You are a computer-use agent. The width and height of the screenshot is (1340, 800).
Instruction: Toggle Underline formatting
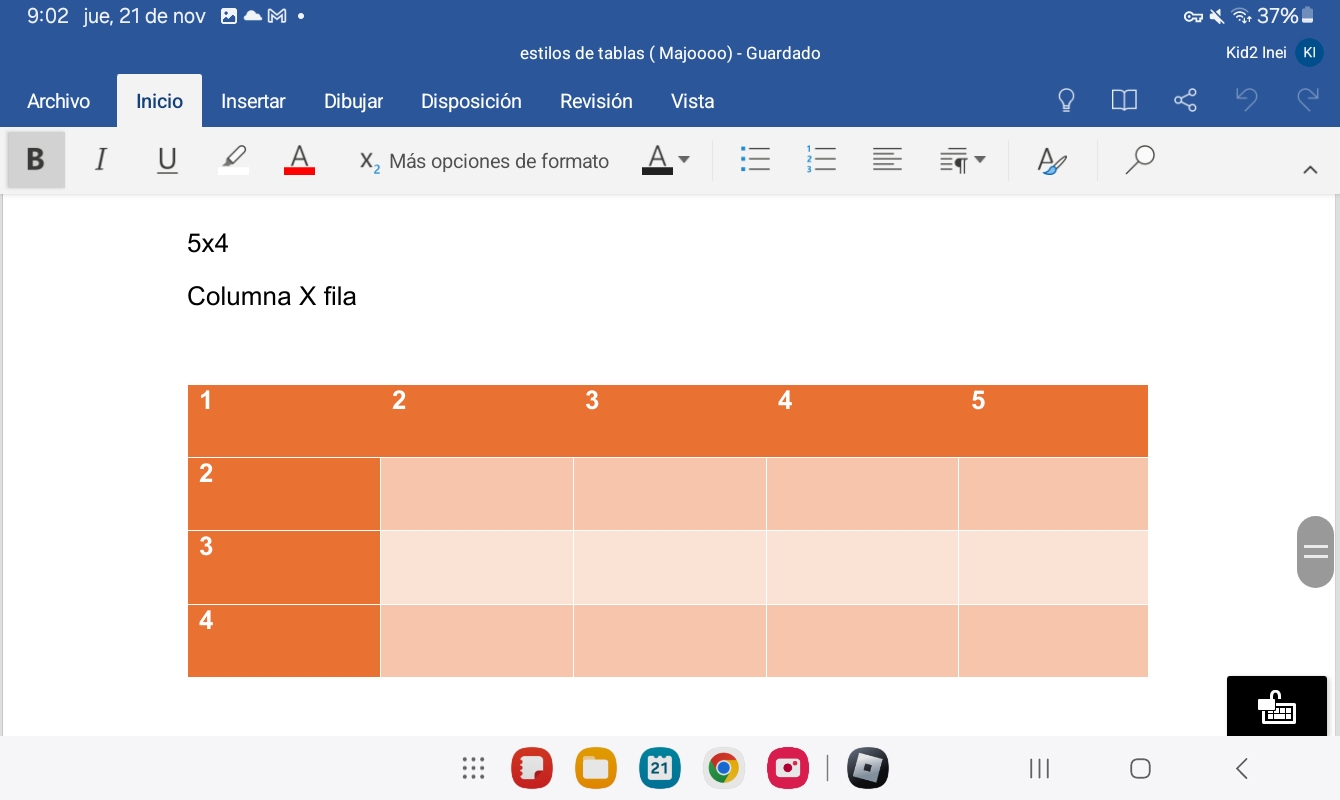point(167,160)
